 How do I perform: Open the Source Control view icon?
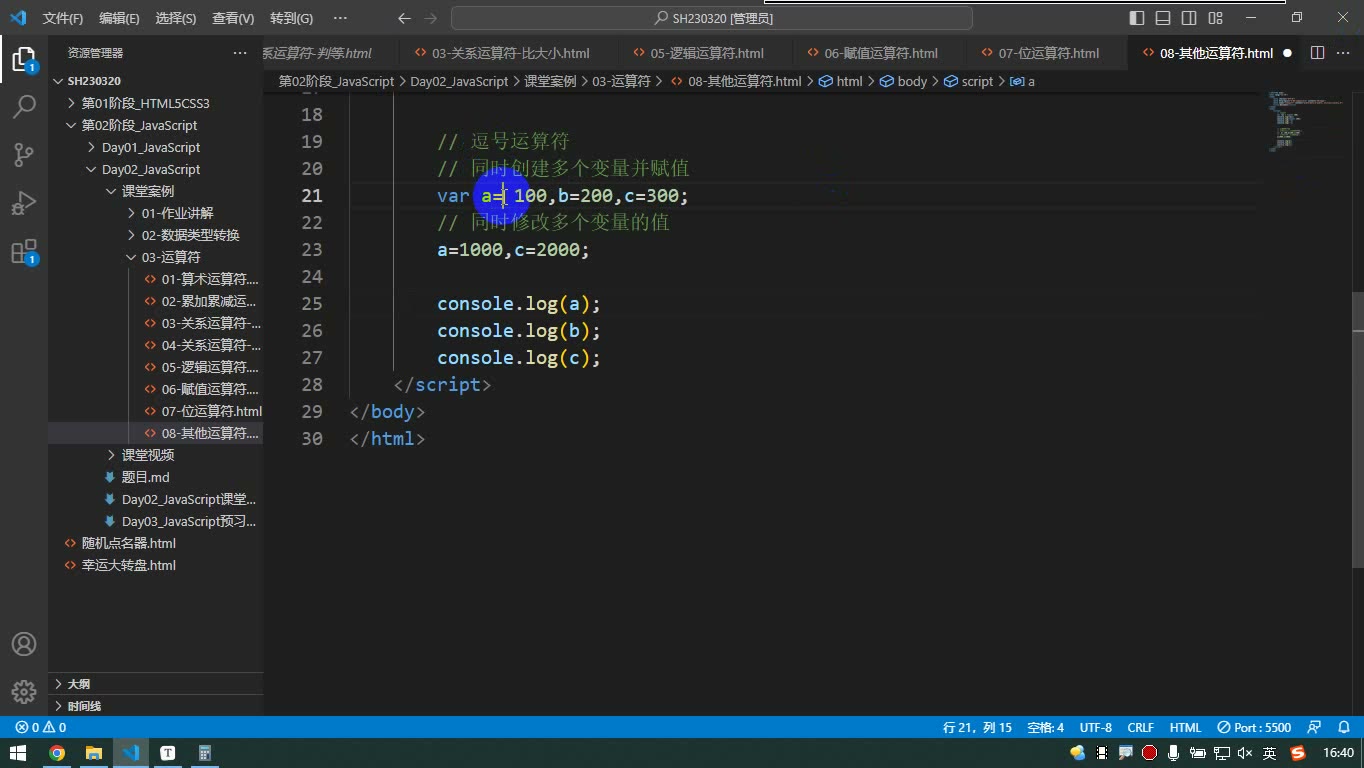click(24, 154)
